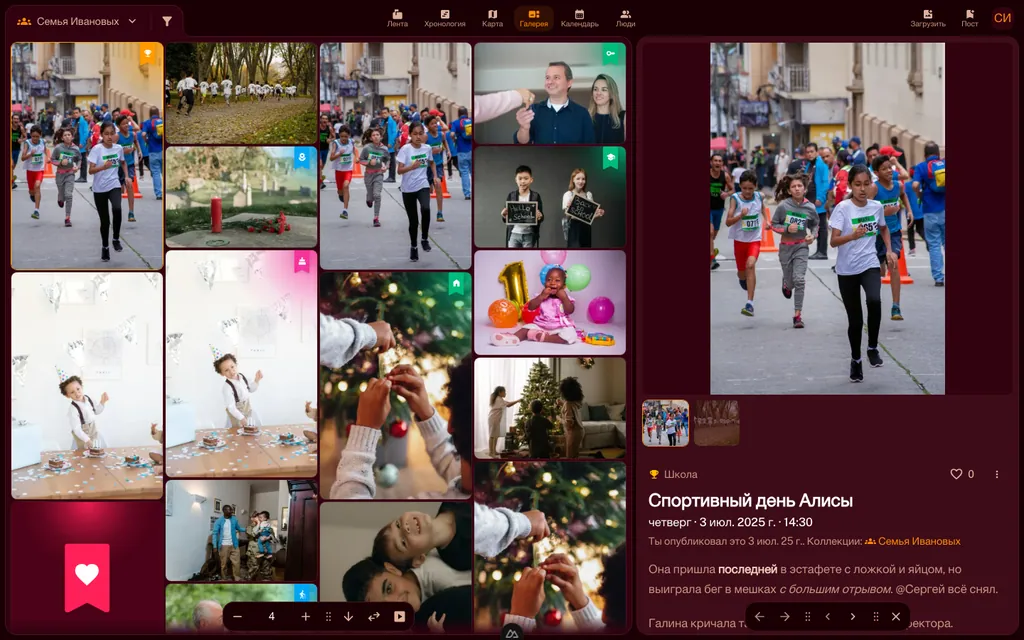The image size is (1024, 640).
Task: Select the running race thumbnail in detail panel
Action: click(x=665, y=423)
